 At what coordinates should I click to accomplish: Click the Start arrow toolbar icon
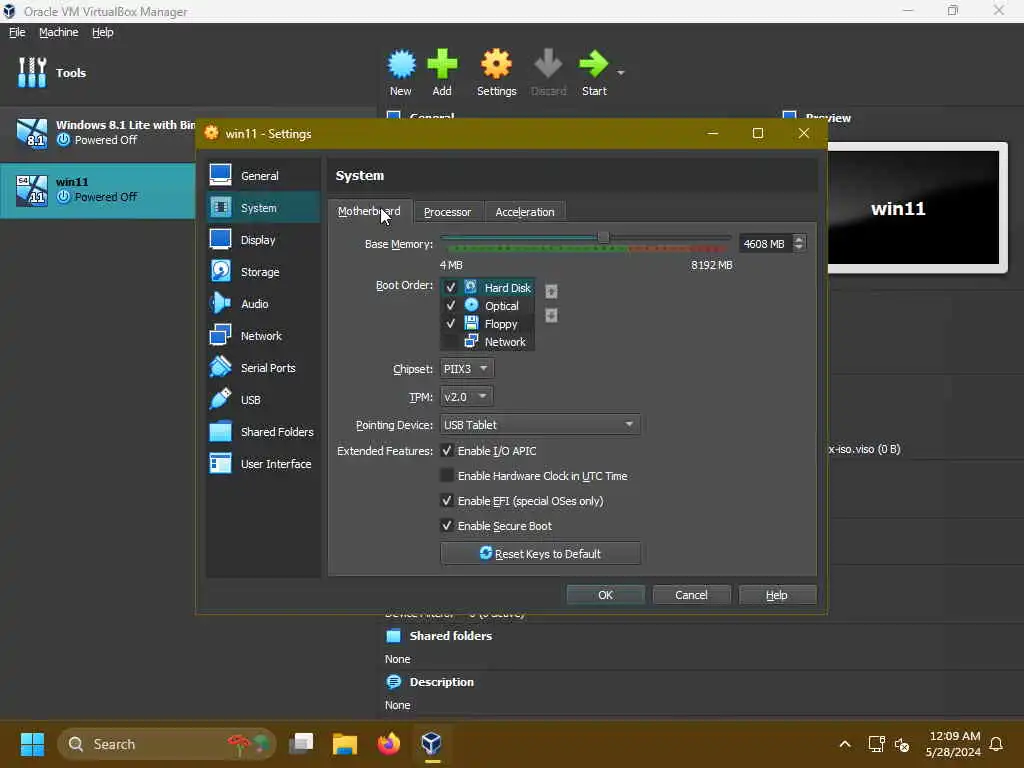click(594, 72)
